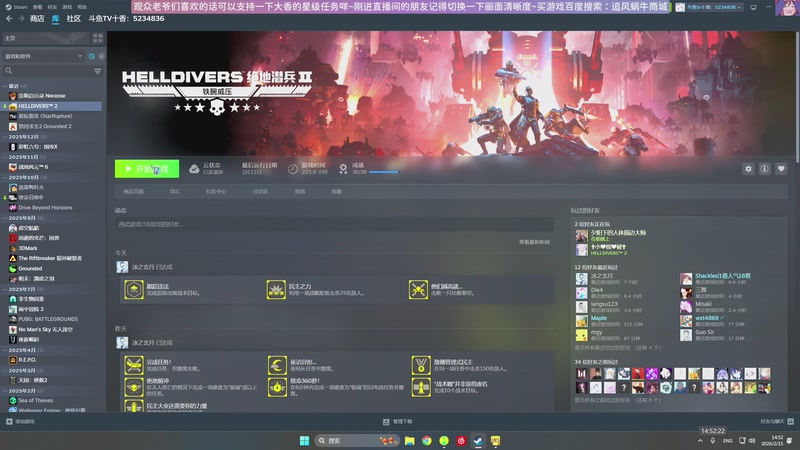The height and width of the screenshot is (450, 800).
Task: Open the discussions tab
Action: coord(261,191)
